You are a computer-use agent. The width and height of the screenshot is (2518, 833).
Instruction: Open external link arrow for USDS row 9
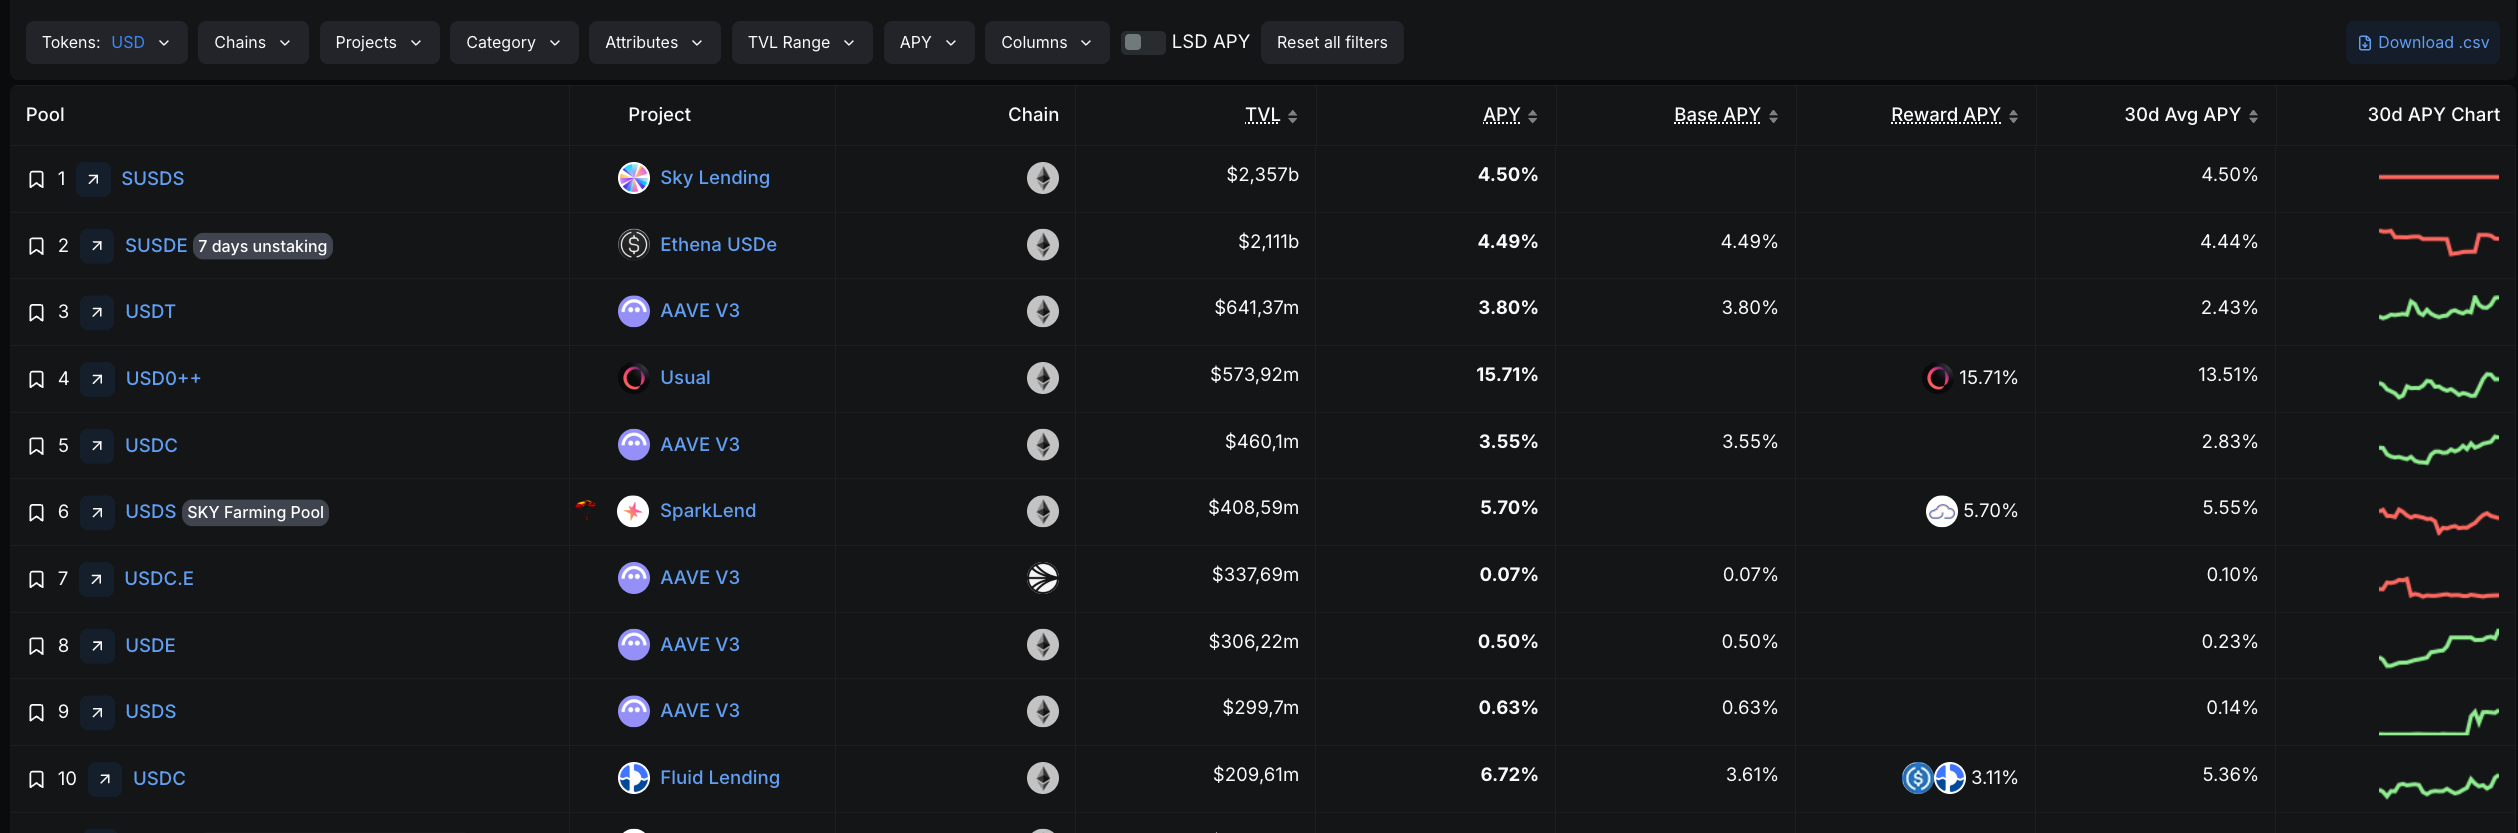[97, 712]
